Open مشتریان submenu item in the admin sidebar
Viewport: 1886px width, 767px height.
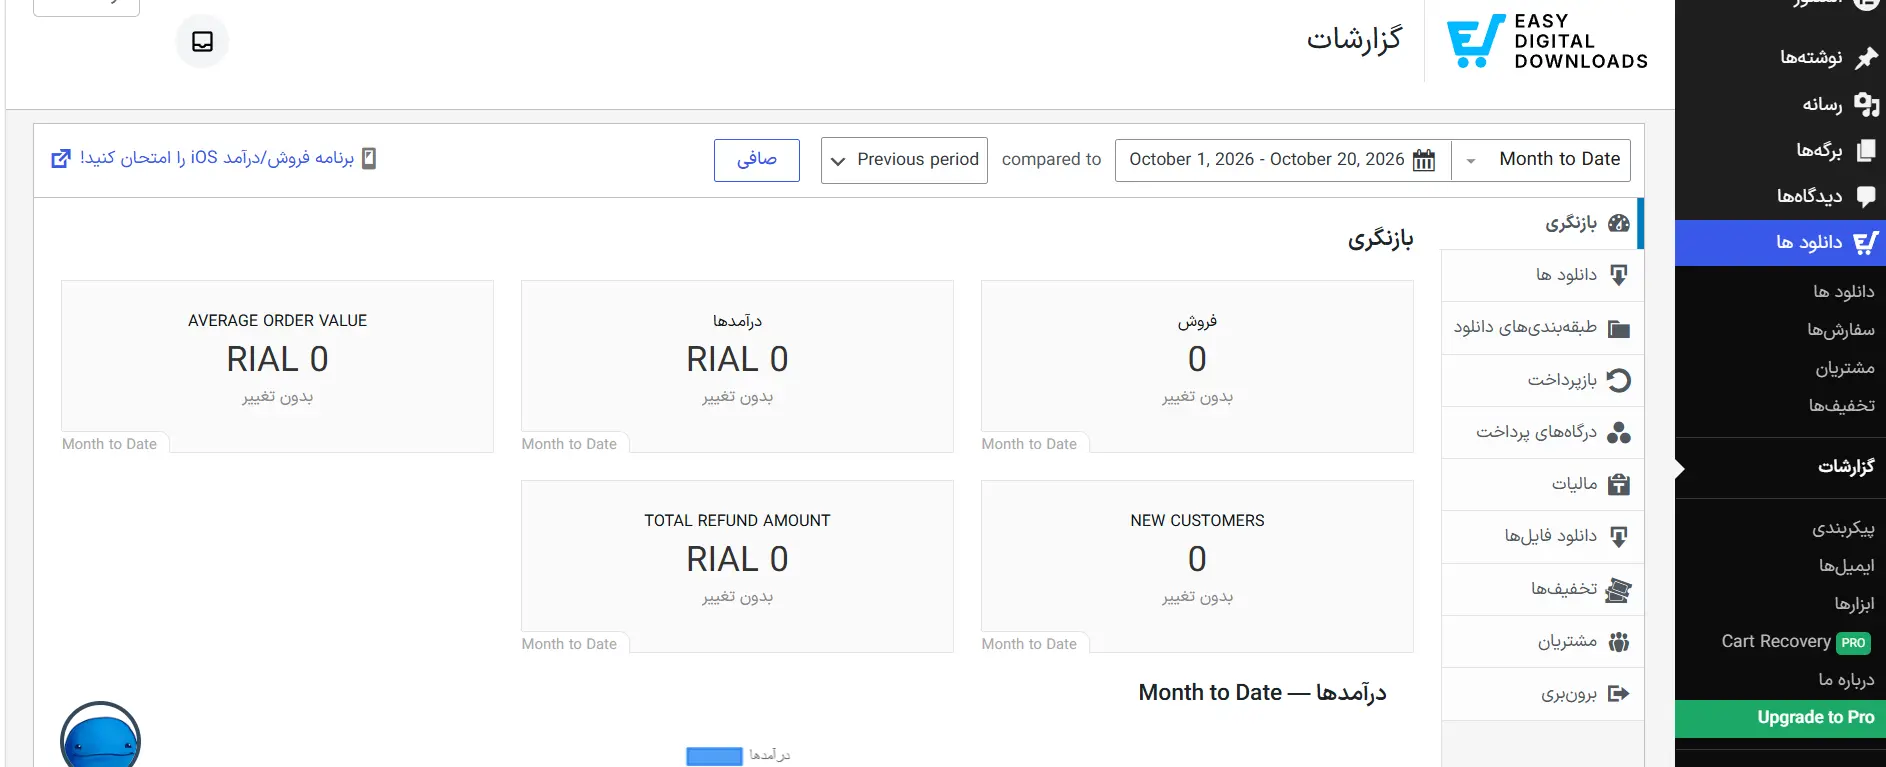[x=1845, y=368]
